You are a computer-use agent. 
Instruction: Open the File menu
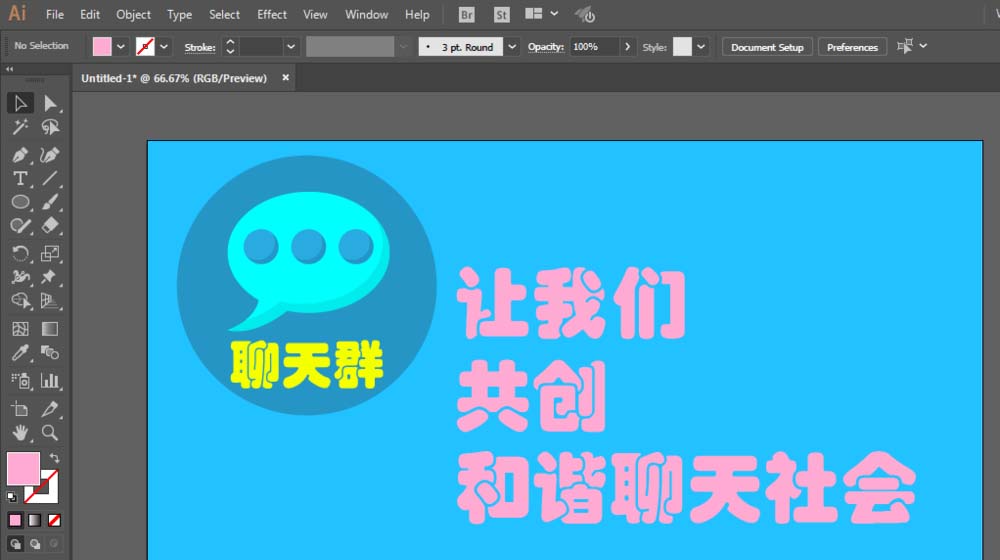pos(55,15)
